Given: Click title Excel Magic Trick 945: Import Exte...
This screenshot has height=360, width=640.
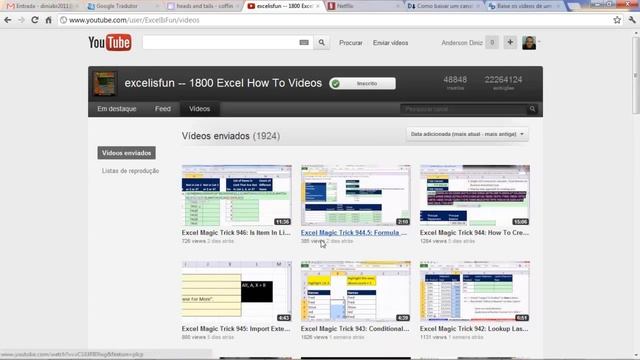Looking at the screenshot, I should [236, 329].
